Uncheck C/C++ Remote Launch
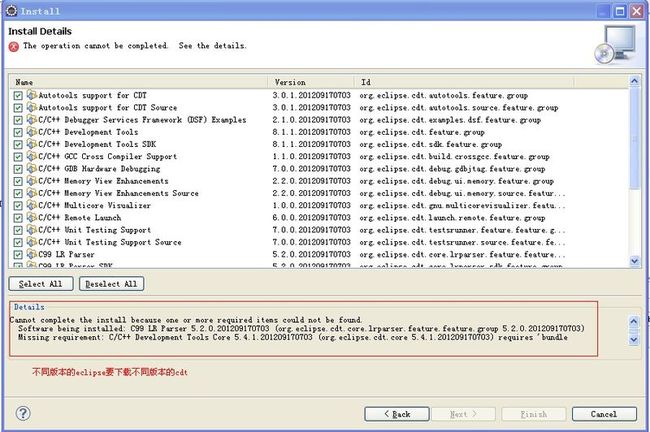The width and height of the screenshot is (650, 432). click(x=18, y=218)
